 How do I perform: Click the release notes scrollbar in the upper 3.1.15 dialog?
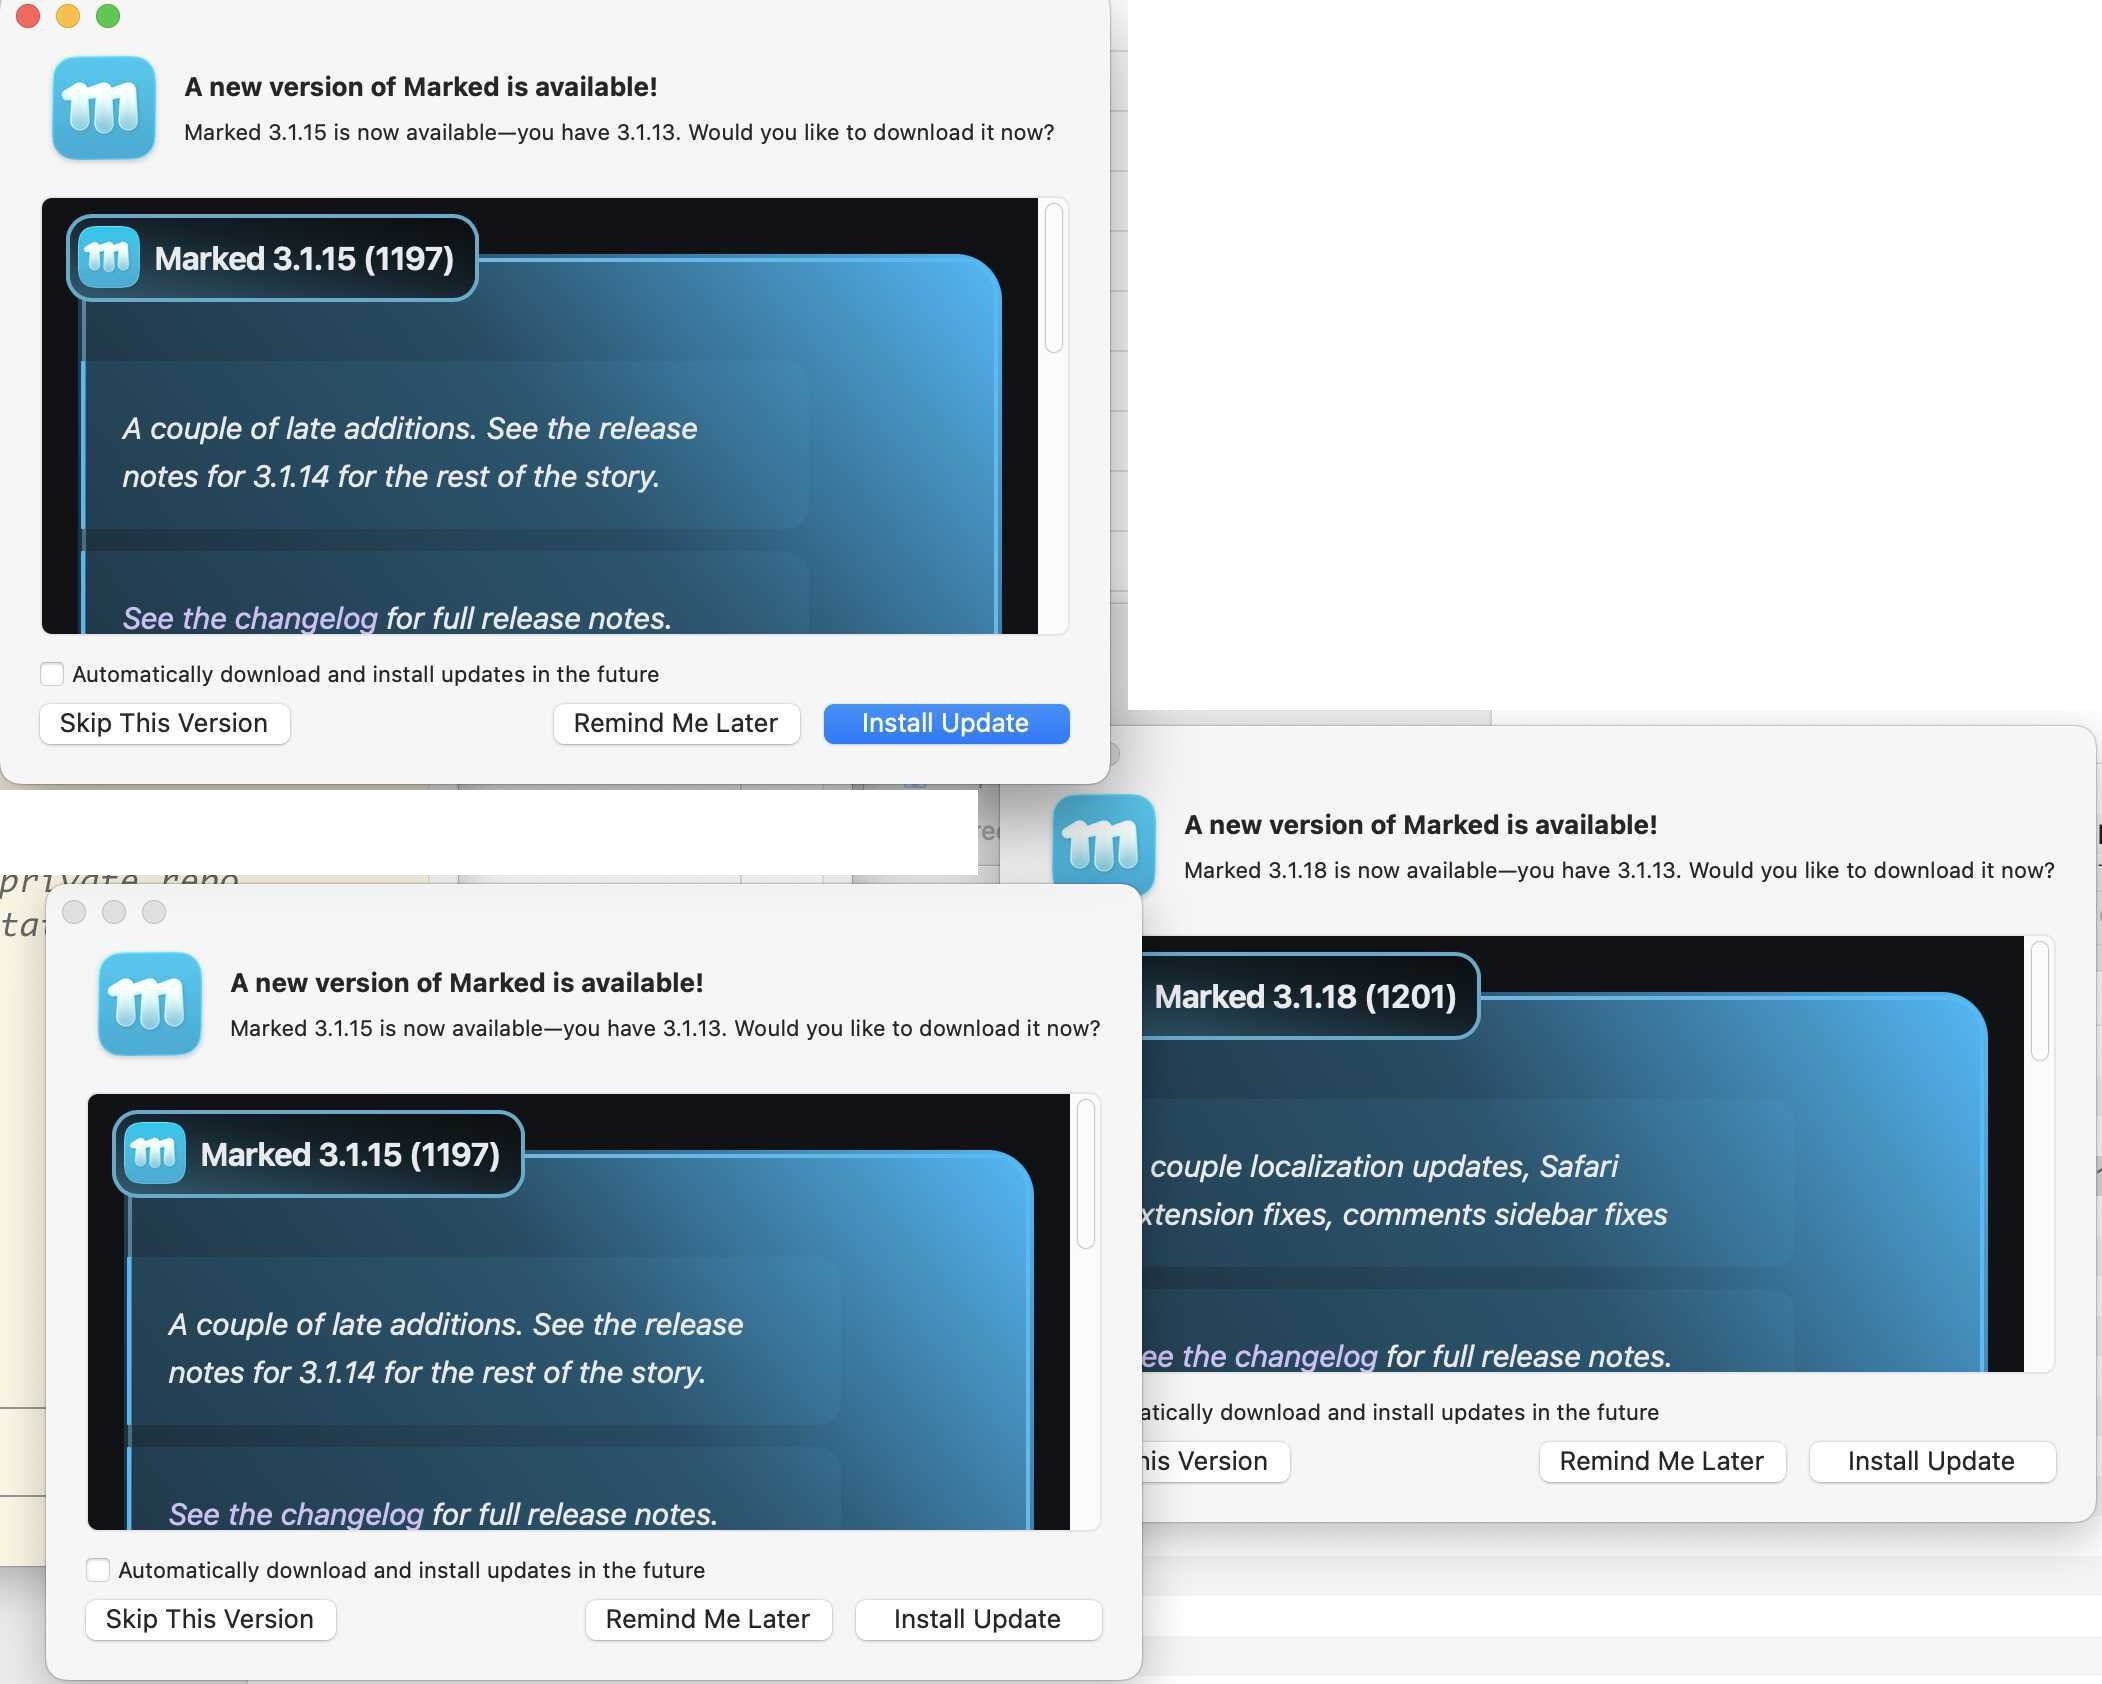[1054, 278]
